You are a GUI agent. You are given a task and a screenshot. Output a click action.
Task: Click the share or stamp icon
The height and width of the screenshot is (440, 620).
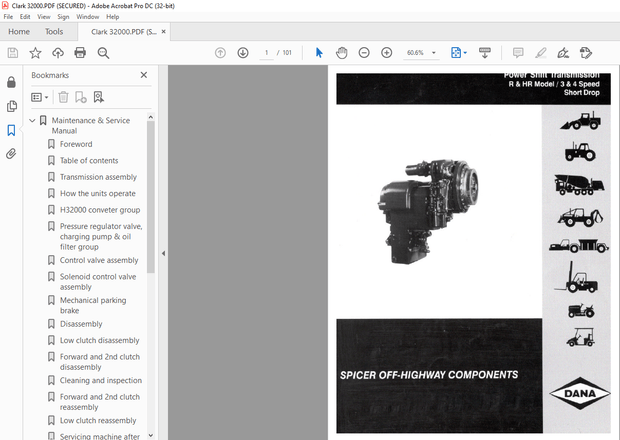pyautogui.click(x=586, y=53)
